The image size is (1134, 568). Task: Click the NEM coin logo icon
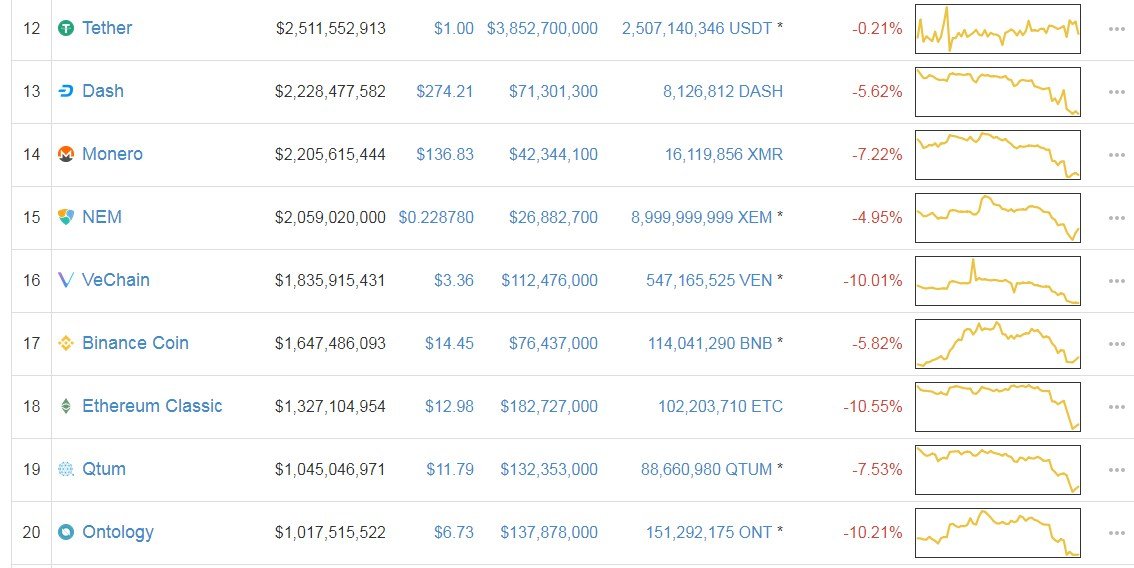point(66,217)
